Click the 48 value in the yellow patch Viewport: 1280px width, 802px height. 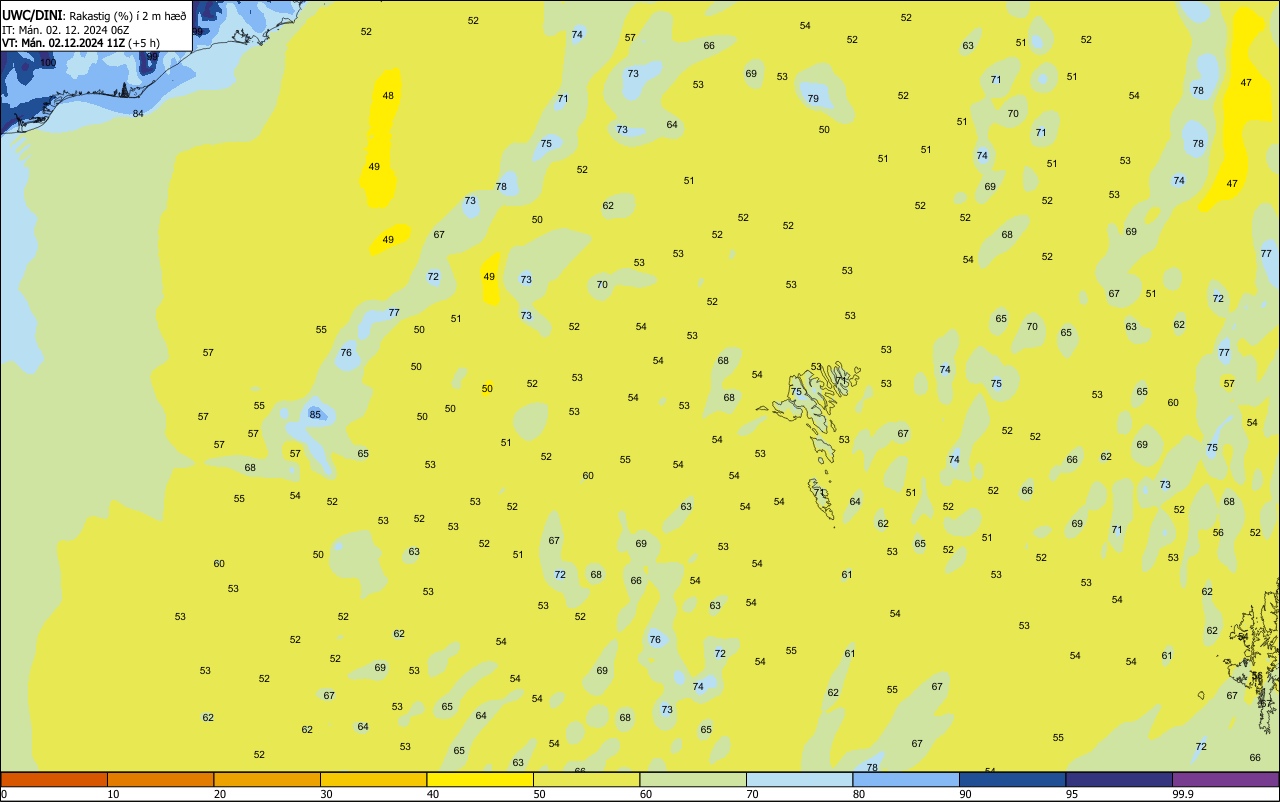click(x=388, y=96)
